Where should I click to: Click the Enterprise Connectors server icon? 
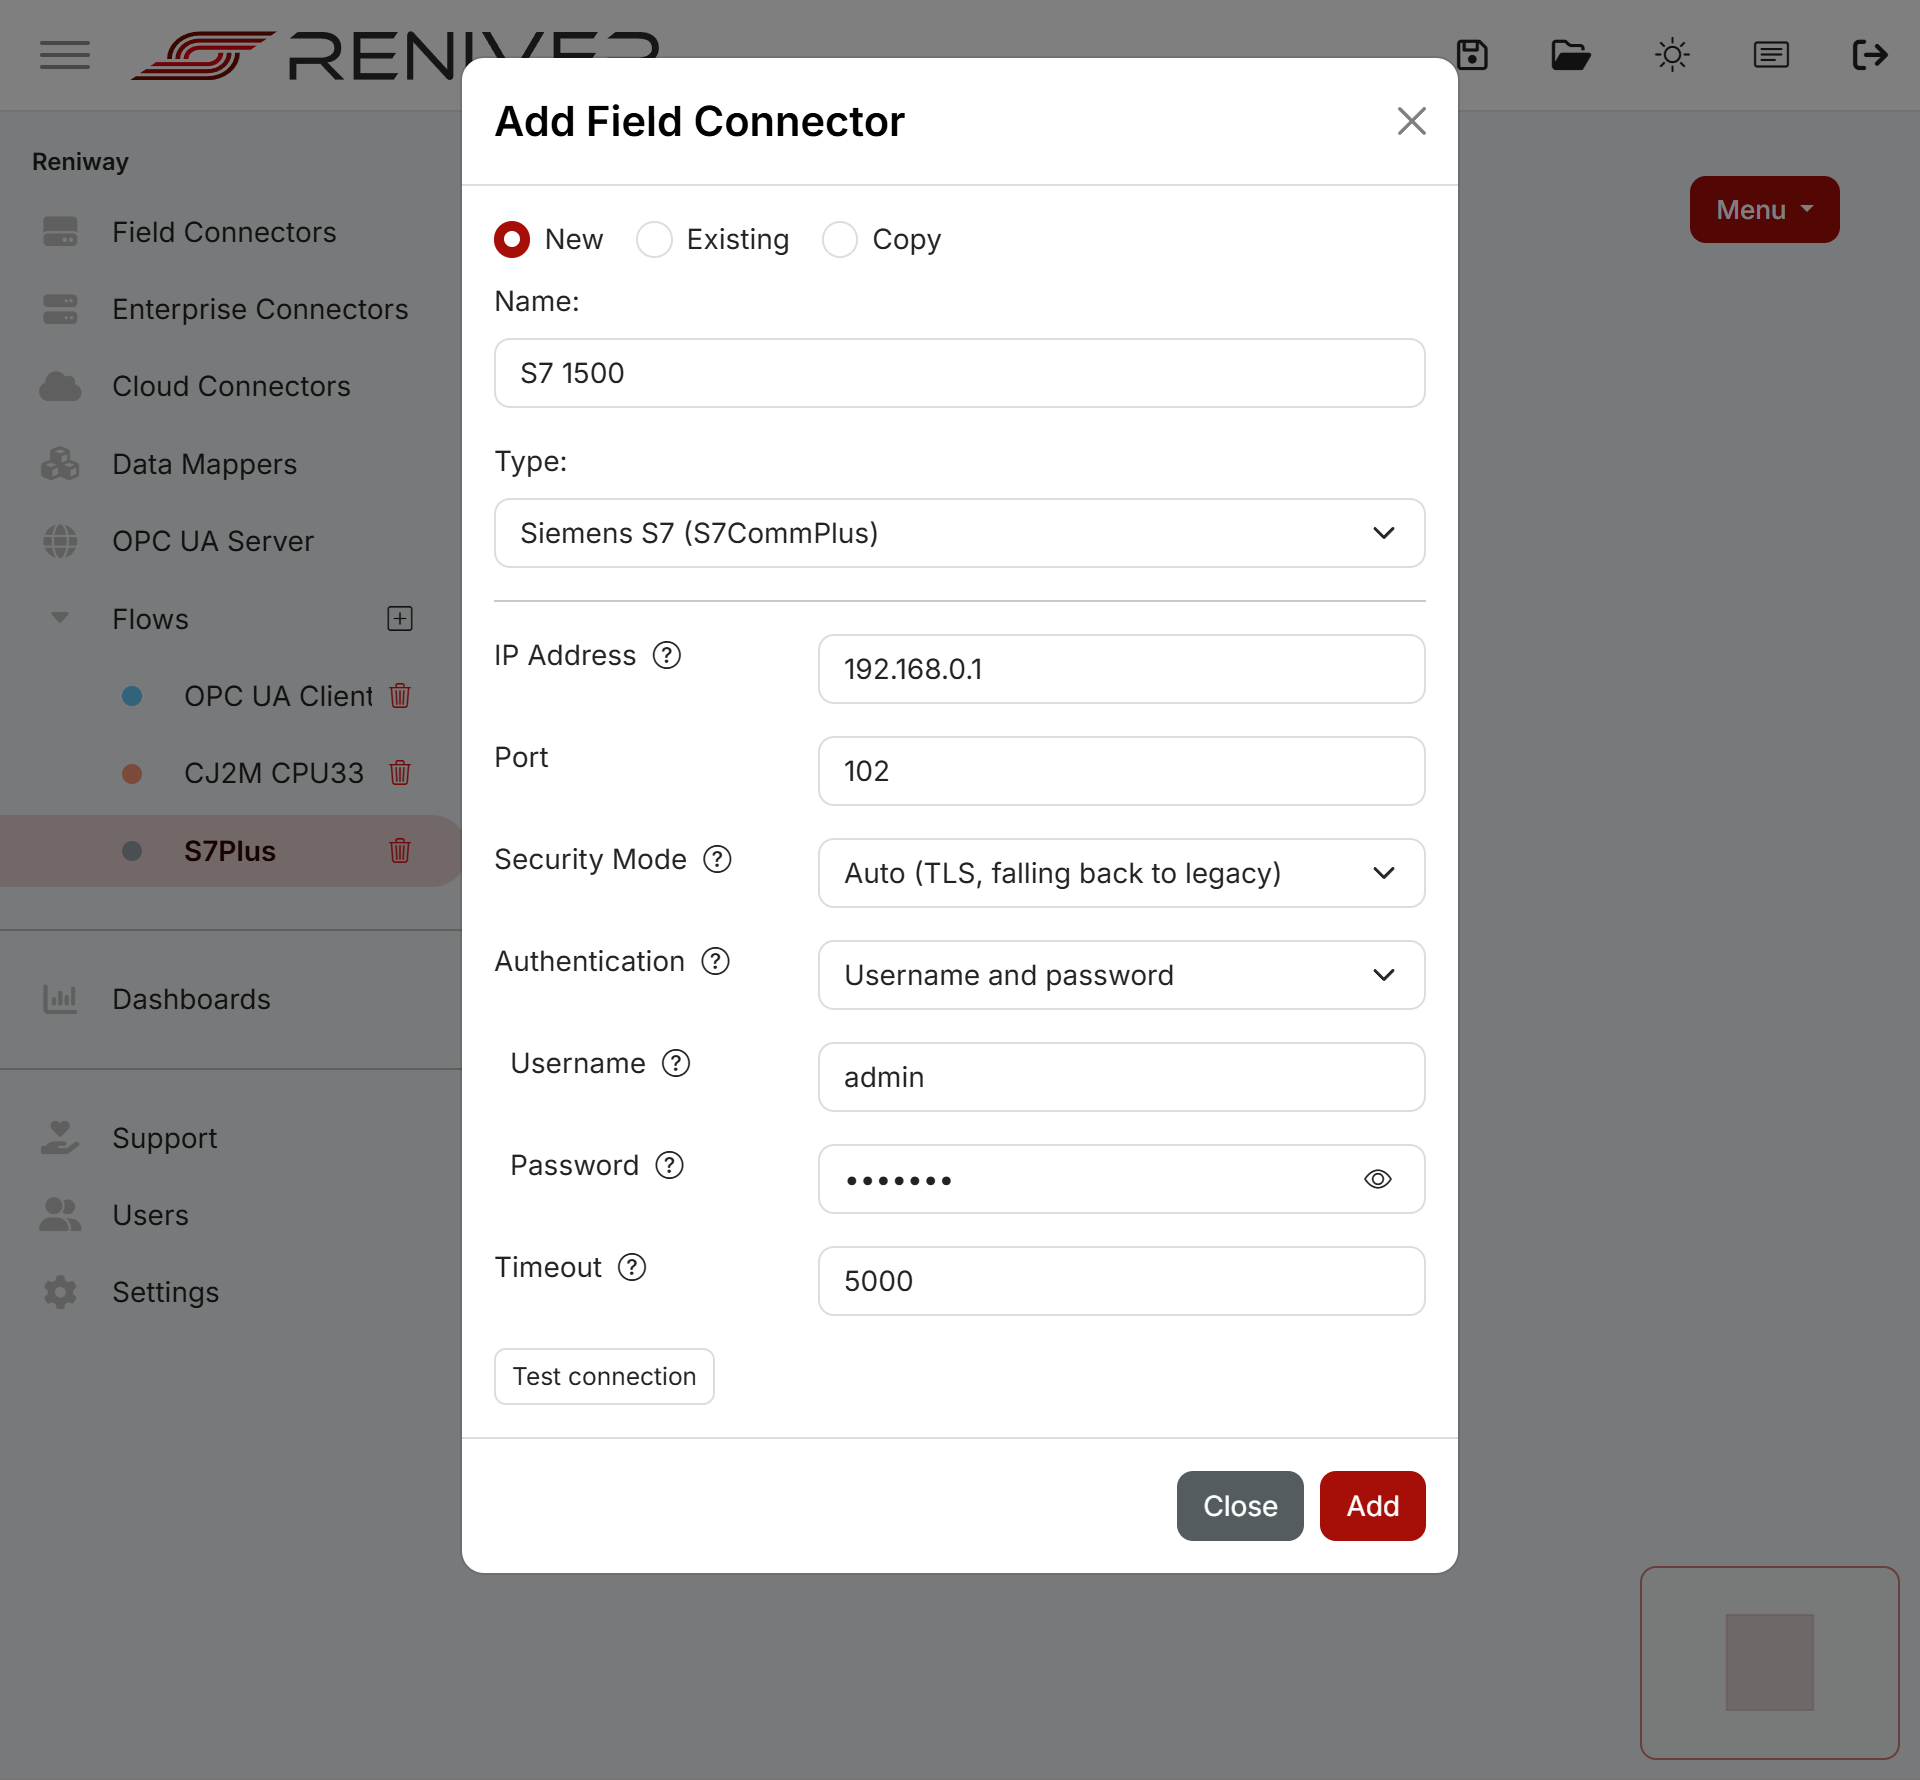(x=60, y=309)
